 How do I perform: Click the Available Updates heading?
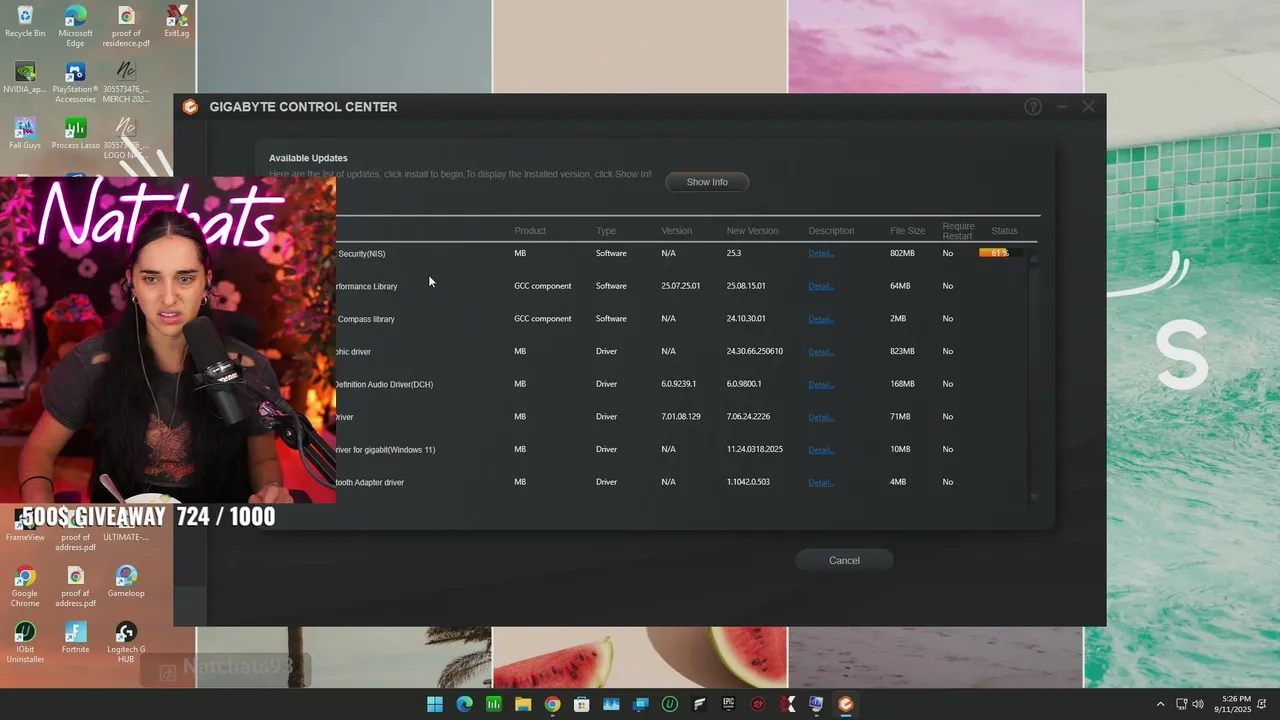click(x=308, y=158)
